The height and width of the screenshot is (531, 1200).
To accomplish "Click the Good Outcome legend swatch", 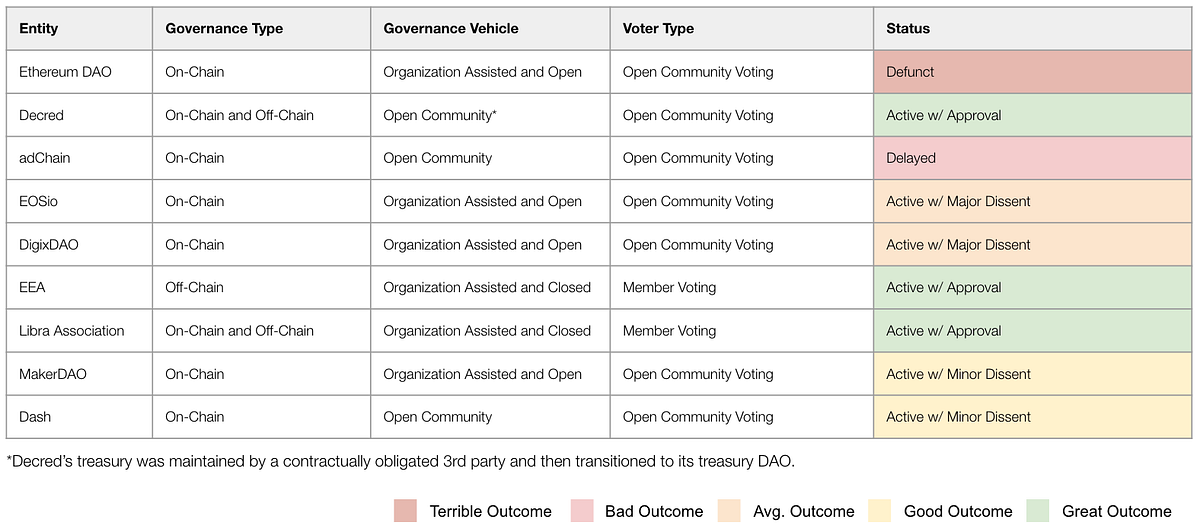I will 882,511.
